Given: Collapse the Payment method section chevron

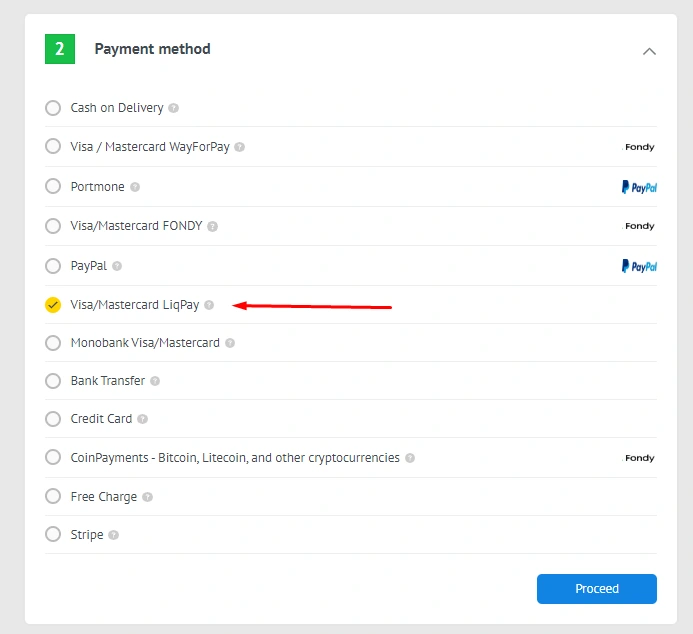Looking at the screenshot, I should click(649, 51).
